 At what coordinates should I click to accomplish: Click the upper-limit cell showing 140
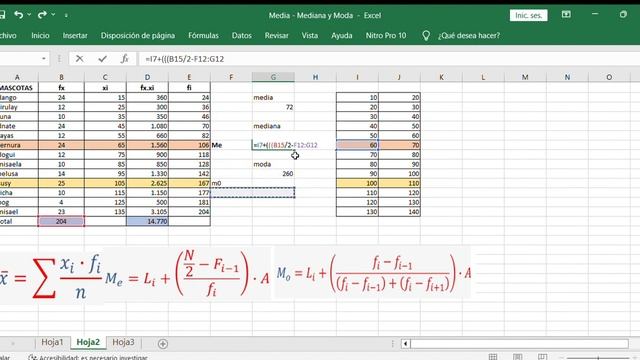[399, 212]
